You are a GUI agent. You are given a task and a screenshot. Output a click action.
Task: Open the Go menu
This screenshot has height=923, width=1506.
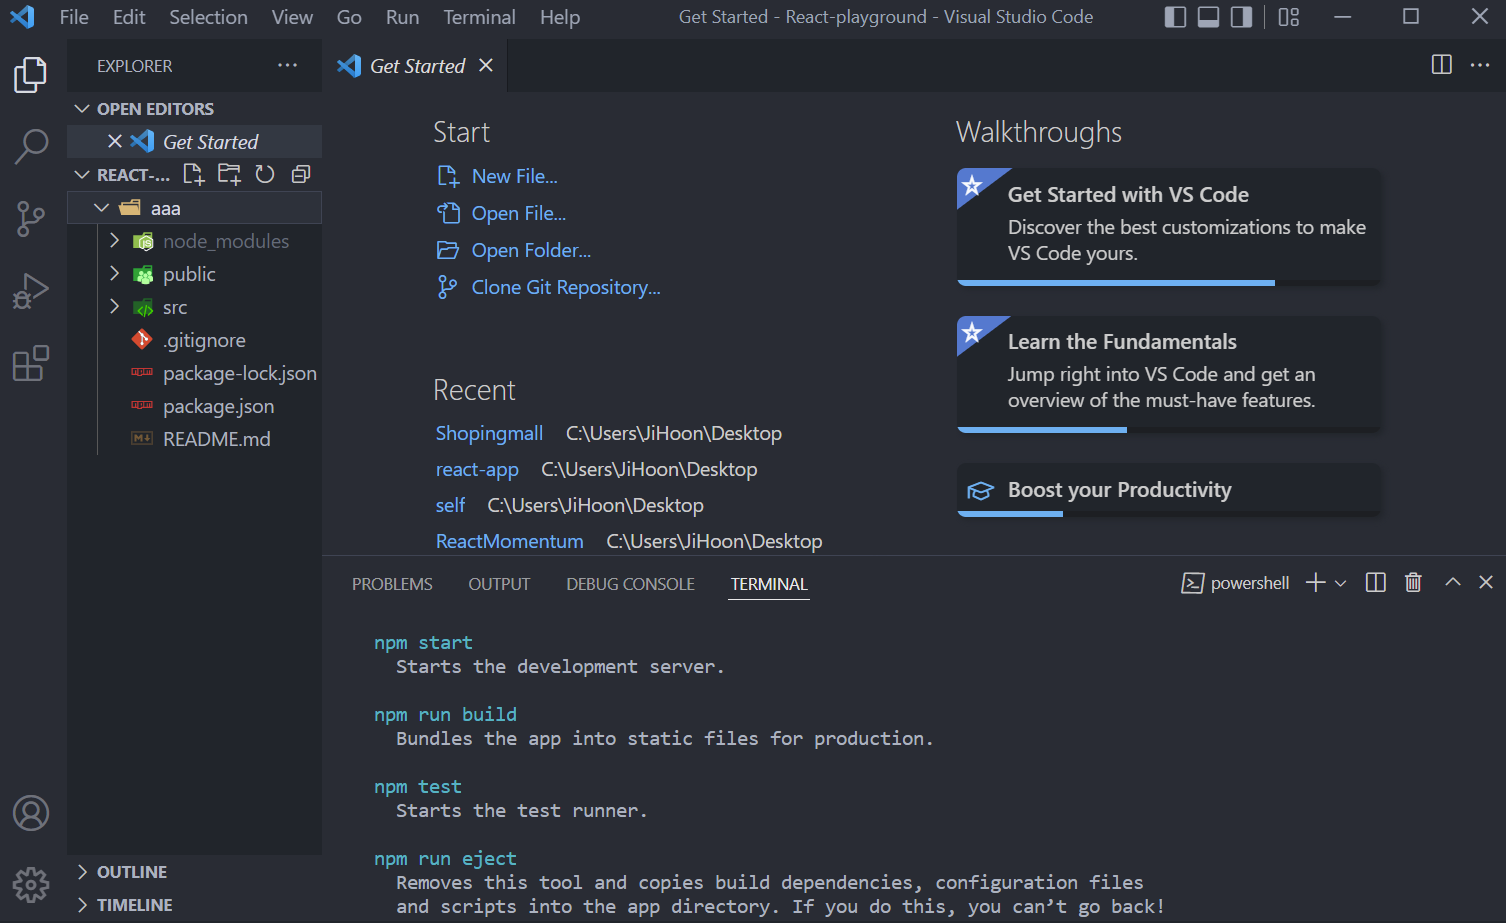coord(349,17)
